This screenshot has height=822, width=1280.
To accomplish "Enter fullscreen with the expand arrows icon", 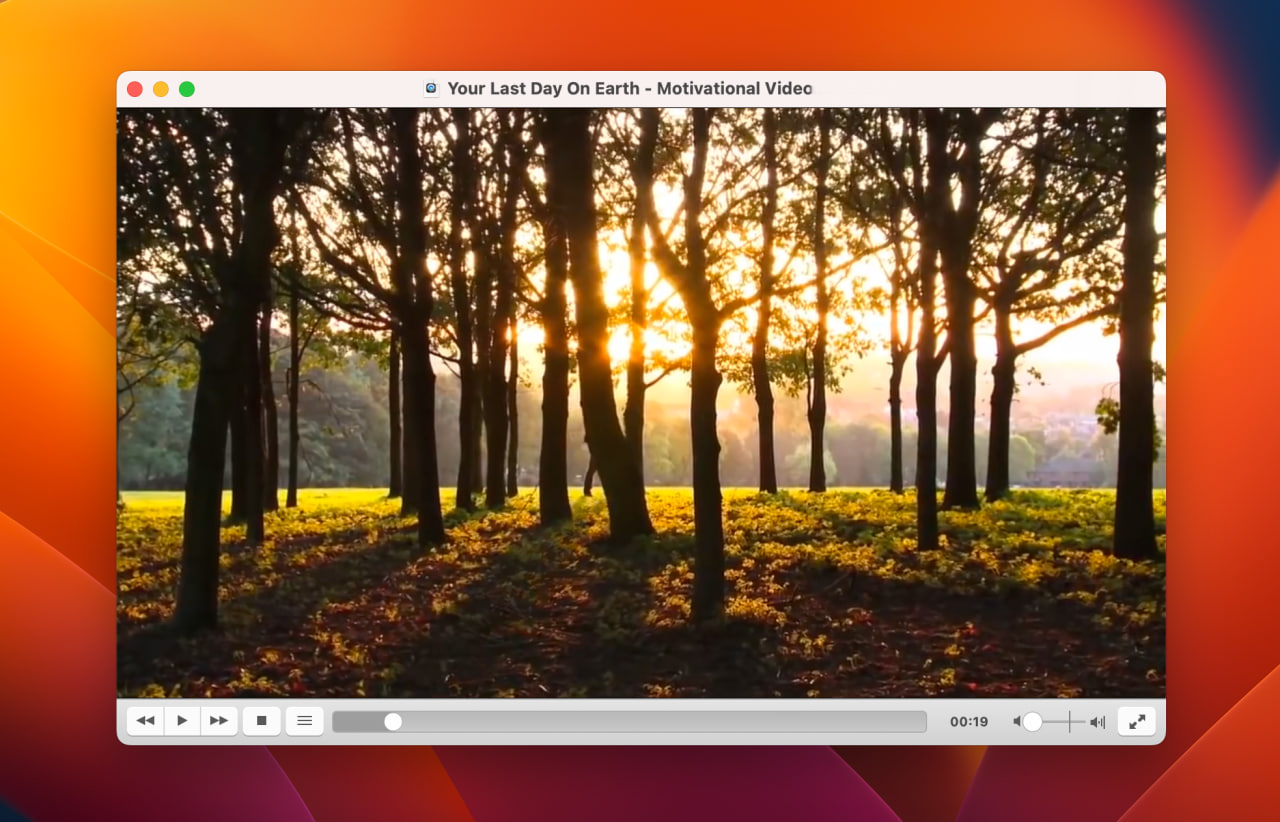I will tap(1136, 720).
